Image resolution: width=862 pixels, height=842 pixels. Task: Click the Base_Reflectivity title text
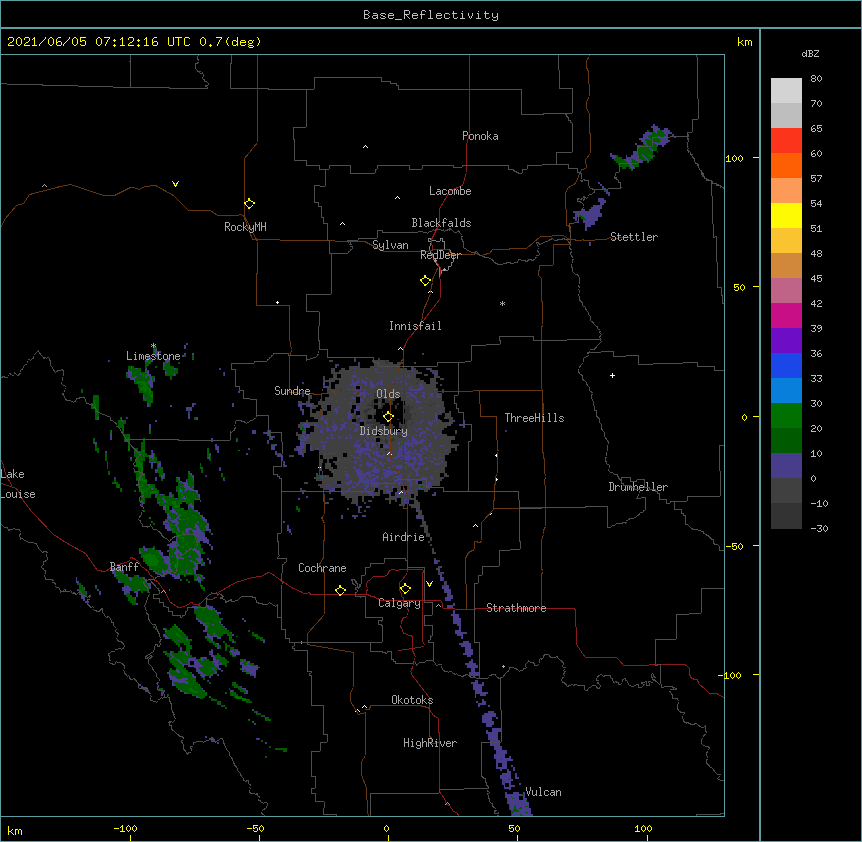pyautogui.click(x=431, y=15)
